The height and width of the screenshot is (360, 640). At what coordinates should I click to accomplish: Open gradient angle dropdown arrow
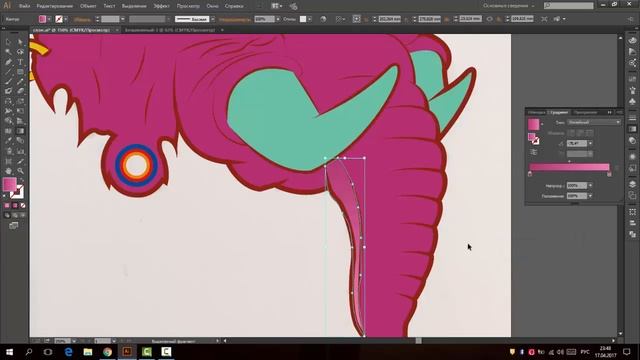click(590, 143)
